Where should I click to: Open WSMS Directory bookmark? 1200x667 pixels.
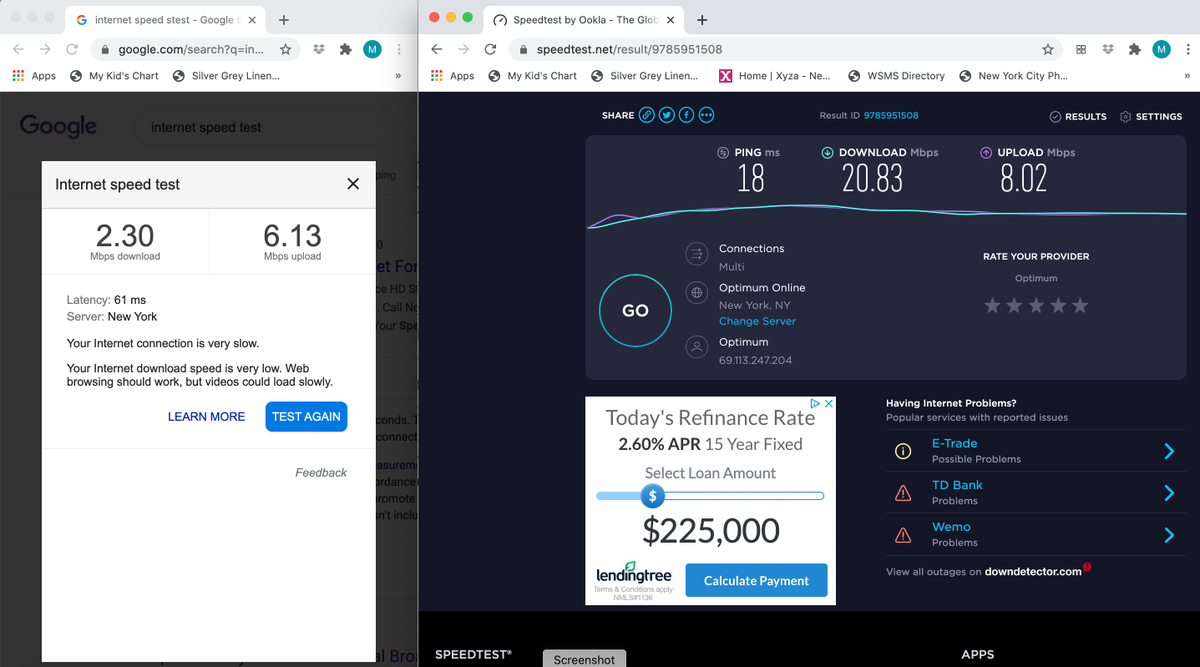pyautogui.click(x=896, y=76)
